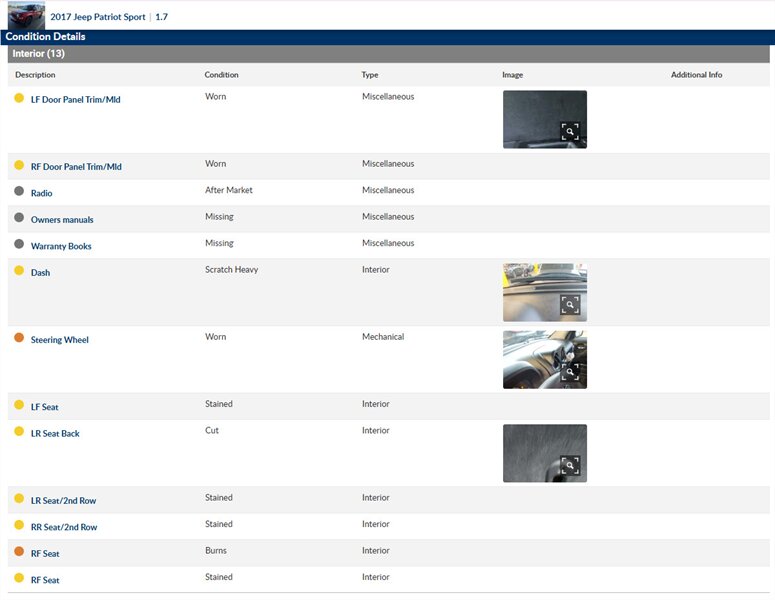Image resolution: width=775 pixels, height=600 pixels.
Task: Click magnify icon on Steering Wheel image
Action: point(569,372)
